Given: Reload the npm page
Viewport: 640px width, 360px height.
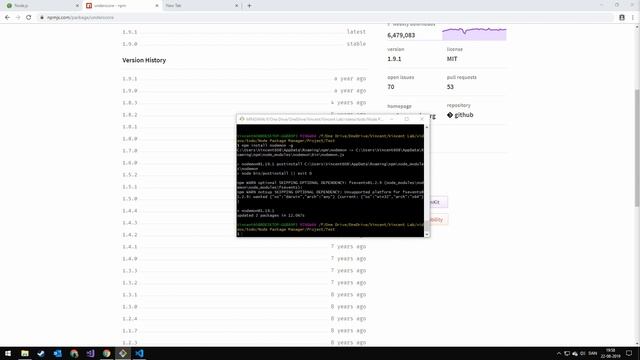Looking at the screenshot, I should [x=29, y=18].
